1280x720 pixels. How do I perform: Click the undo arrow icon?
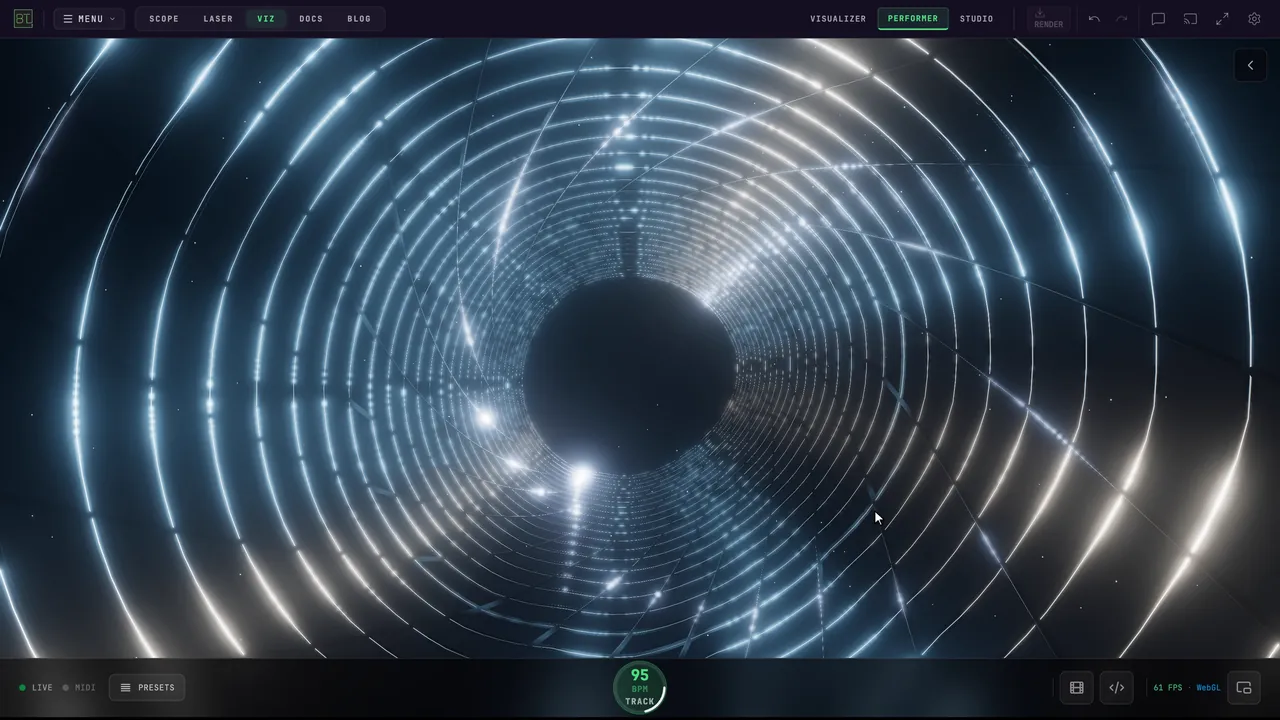pyautogui.click(x=1094, y=19)
